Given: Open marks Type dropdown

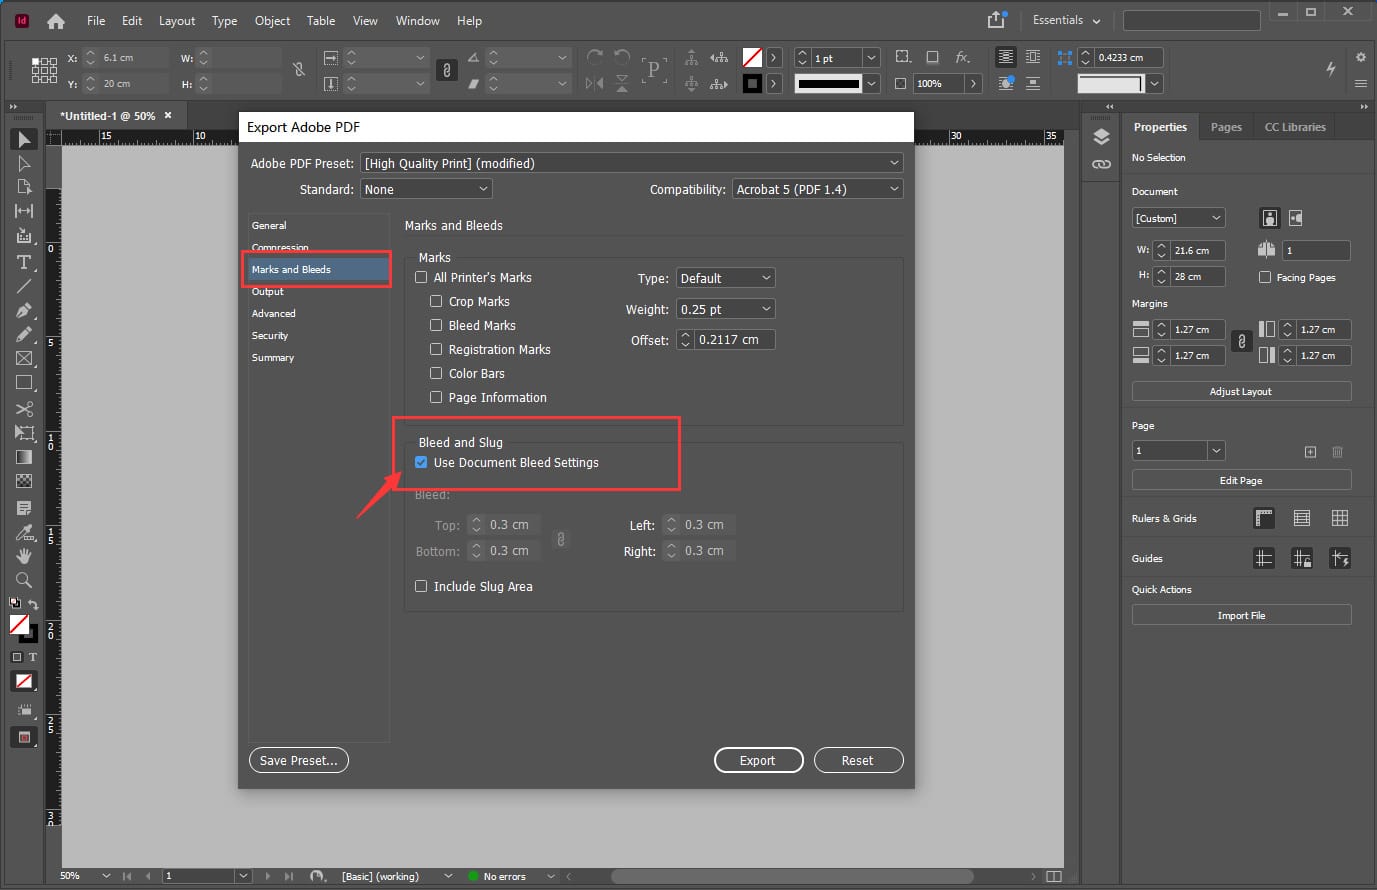Looking at the screenshot, I should click(x=726, y=278).
